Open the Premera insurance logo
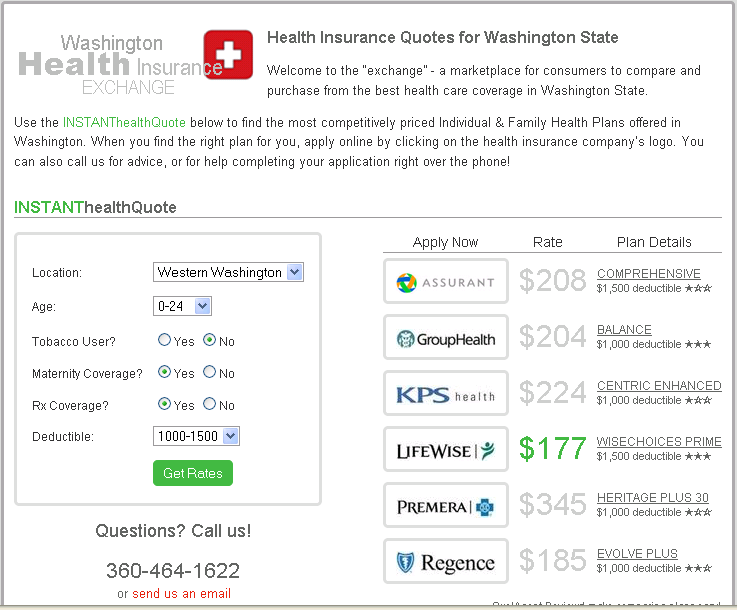Image resolution: width=737 pixels, height=610 pixels. click(x=446, y=506)
